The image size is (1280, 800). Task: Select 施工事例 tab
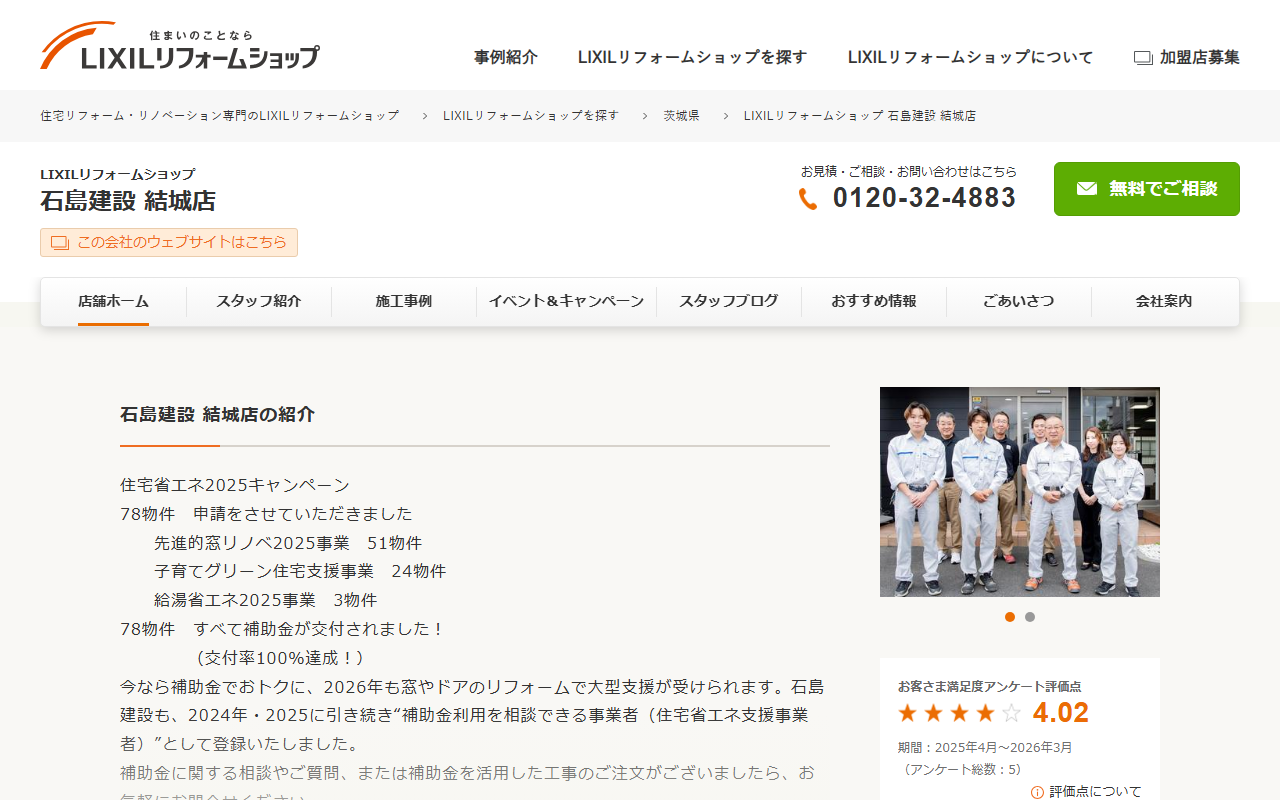coord(404,301)
